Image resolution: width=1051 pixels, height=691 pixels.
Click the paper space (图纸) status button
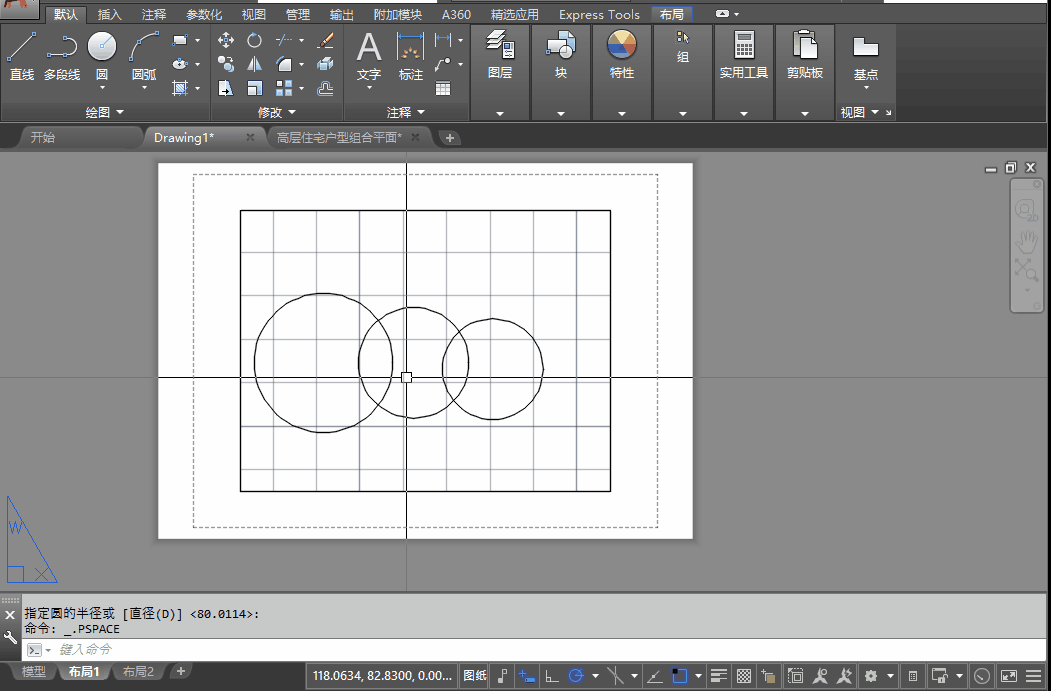click(x=475, y=677)
